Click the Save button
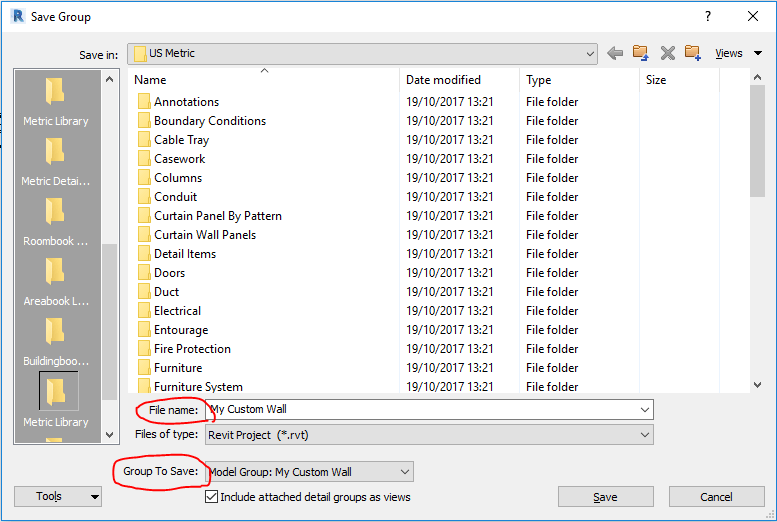 [x=606, y=497]
